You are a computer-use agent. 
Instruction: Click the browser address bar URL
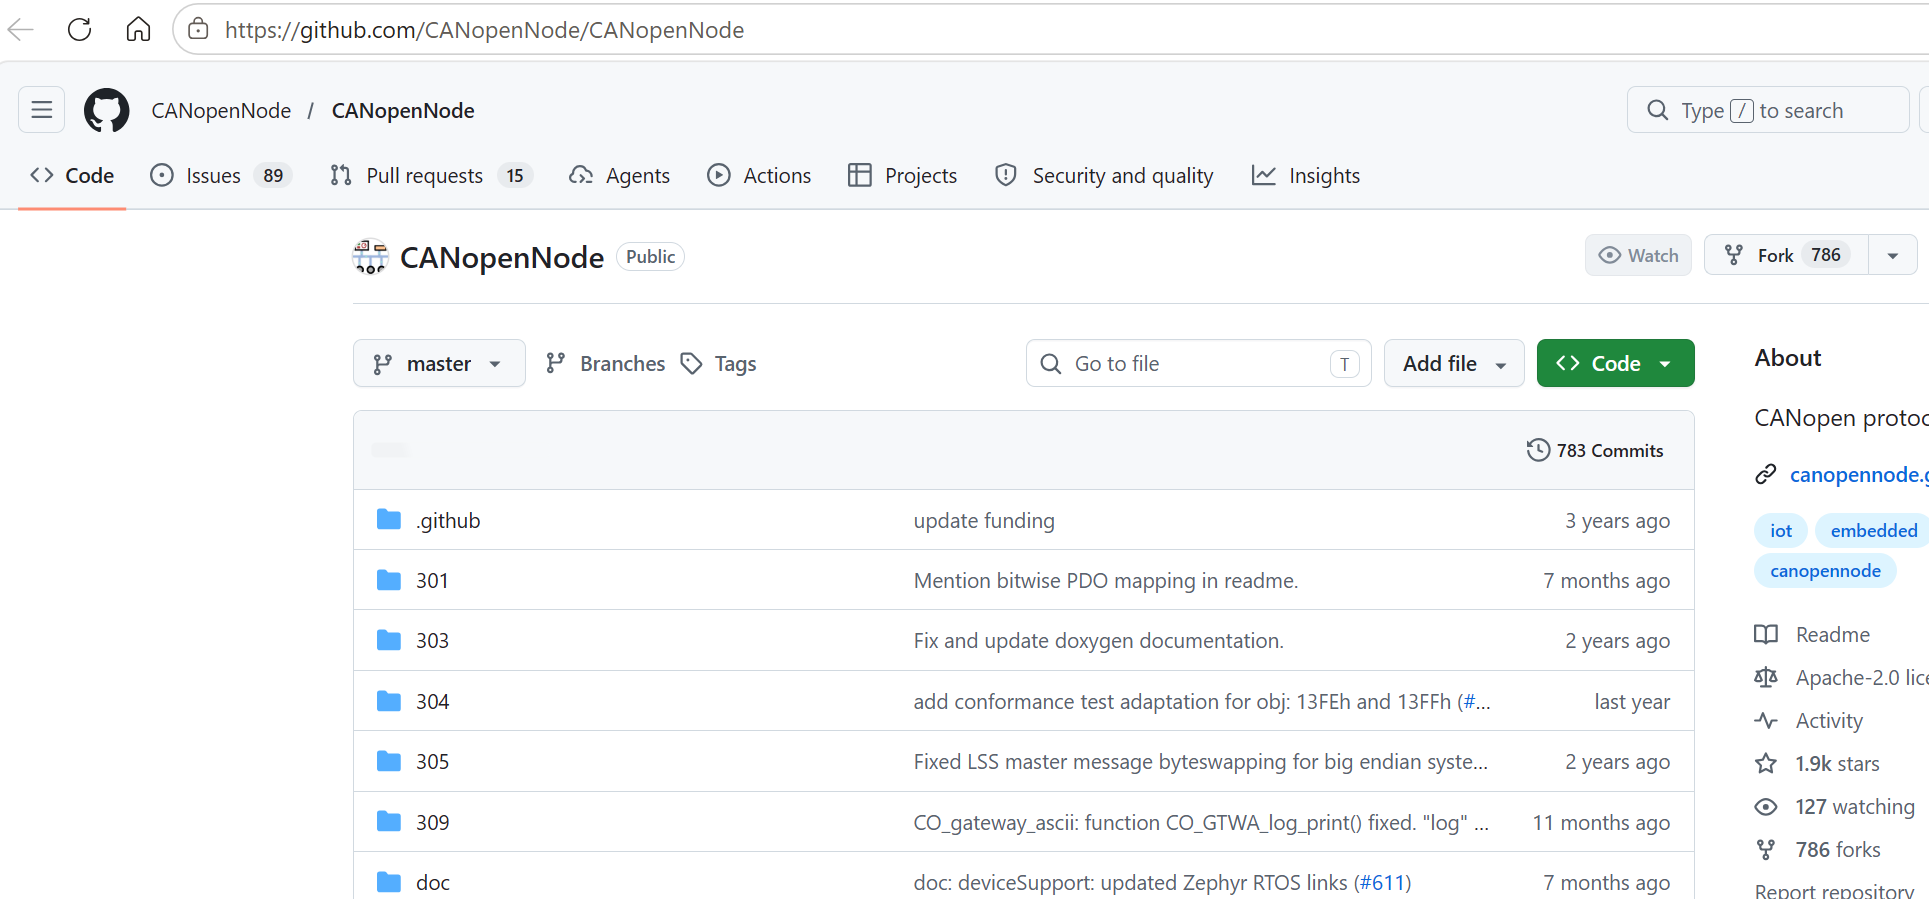coord(484,30)
